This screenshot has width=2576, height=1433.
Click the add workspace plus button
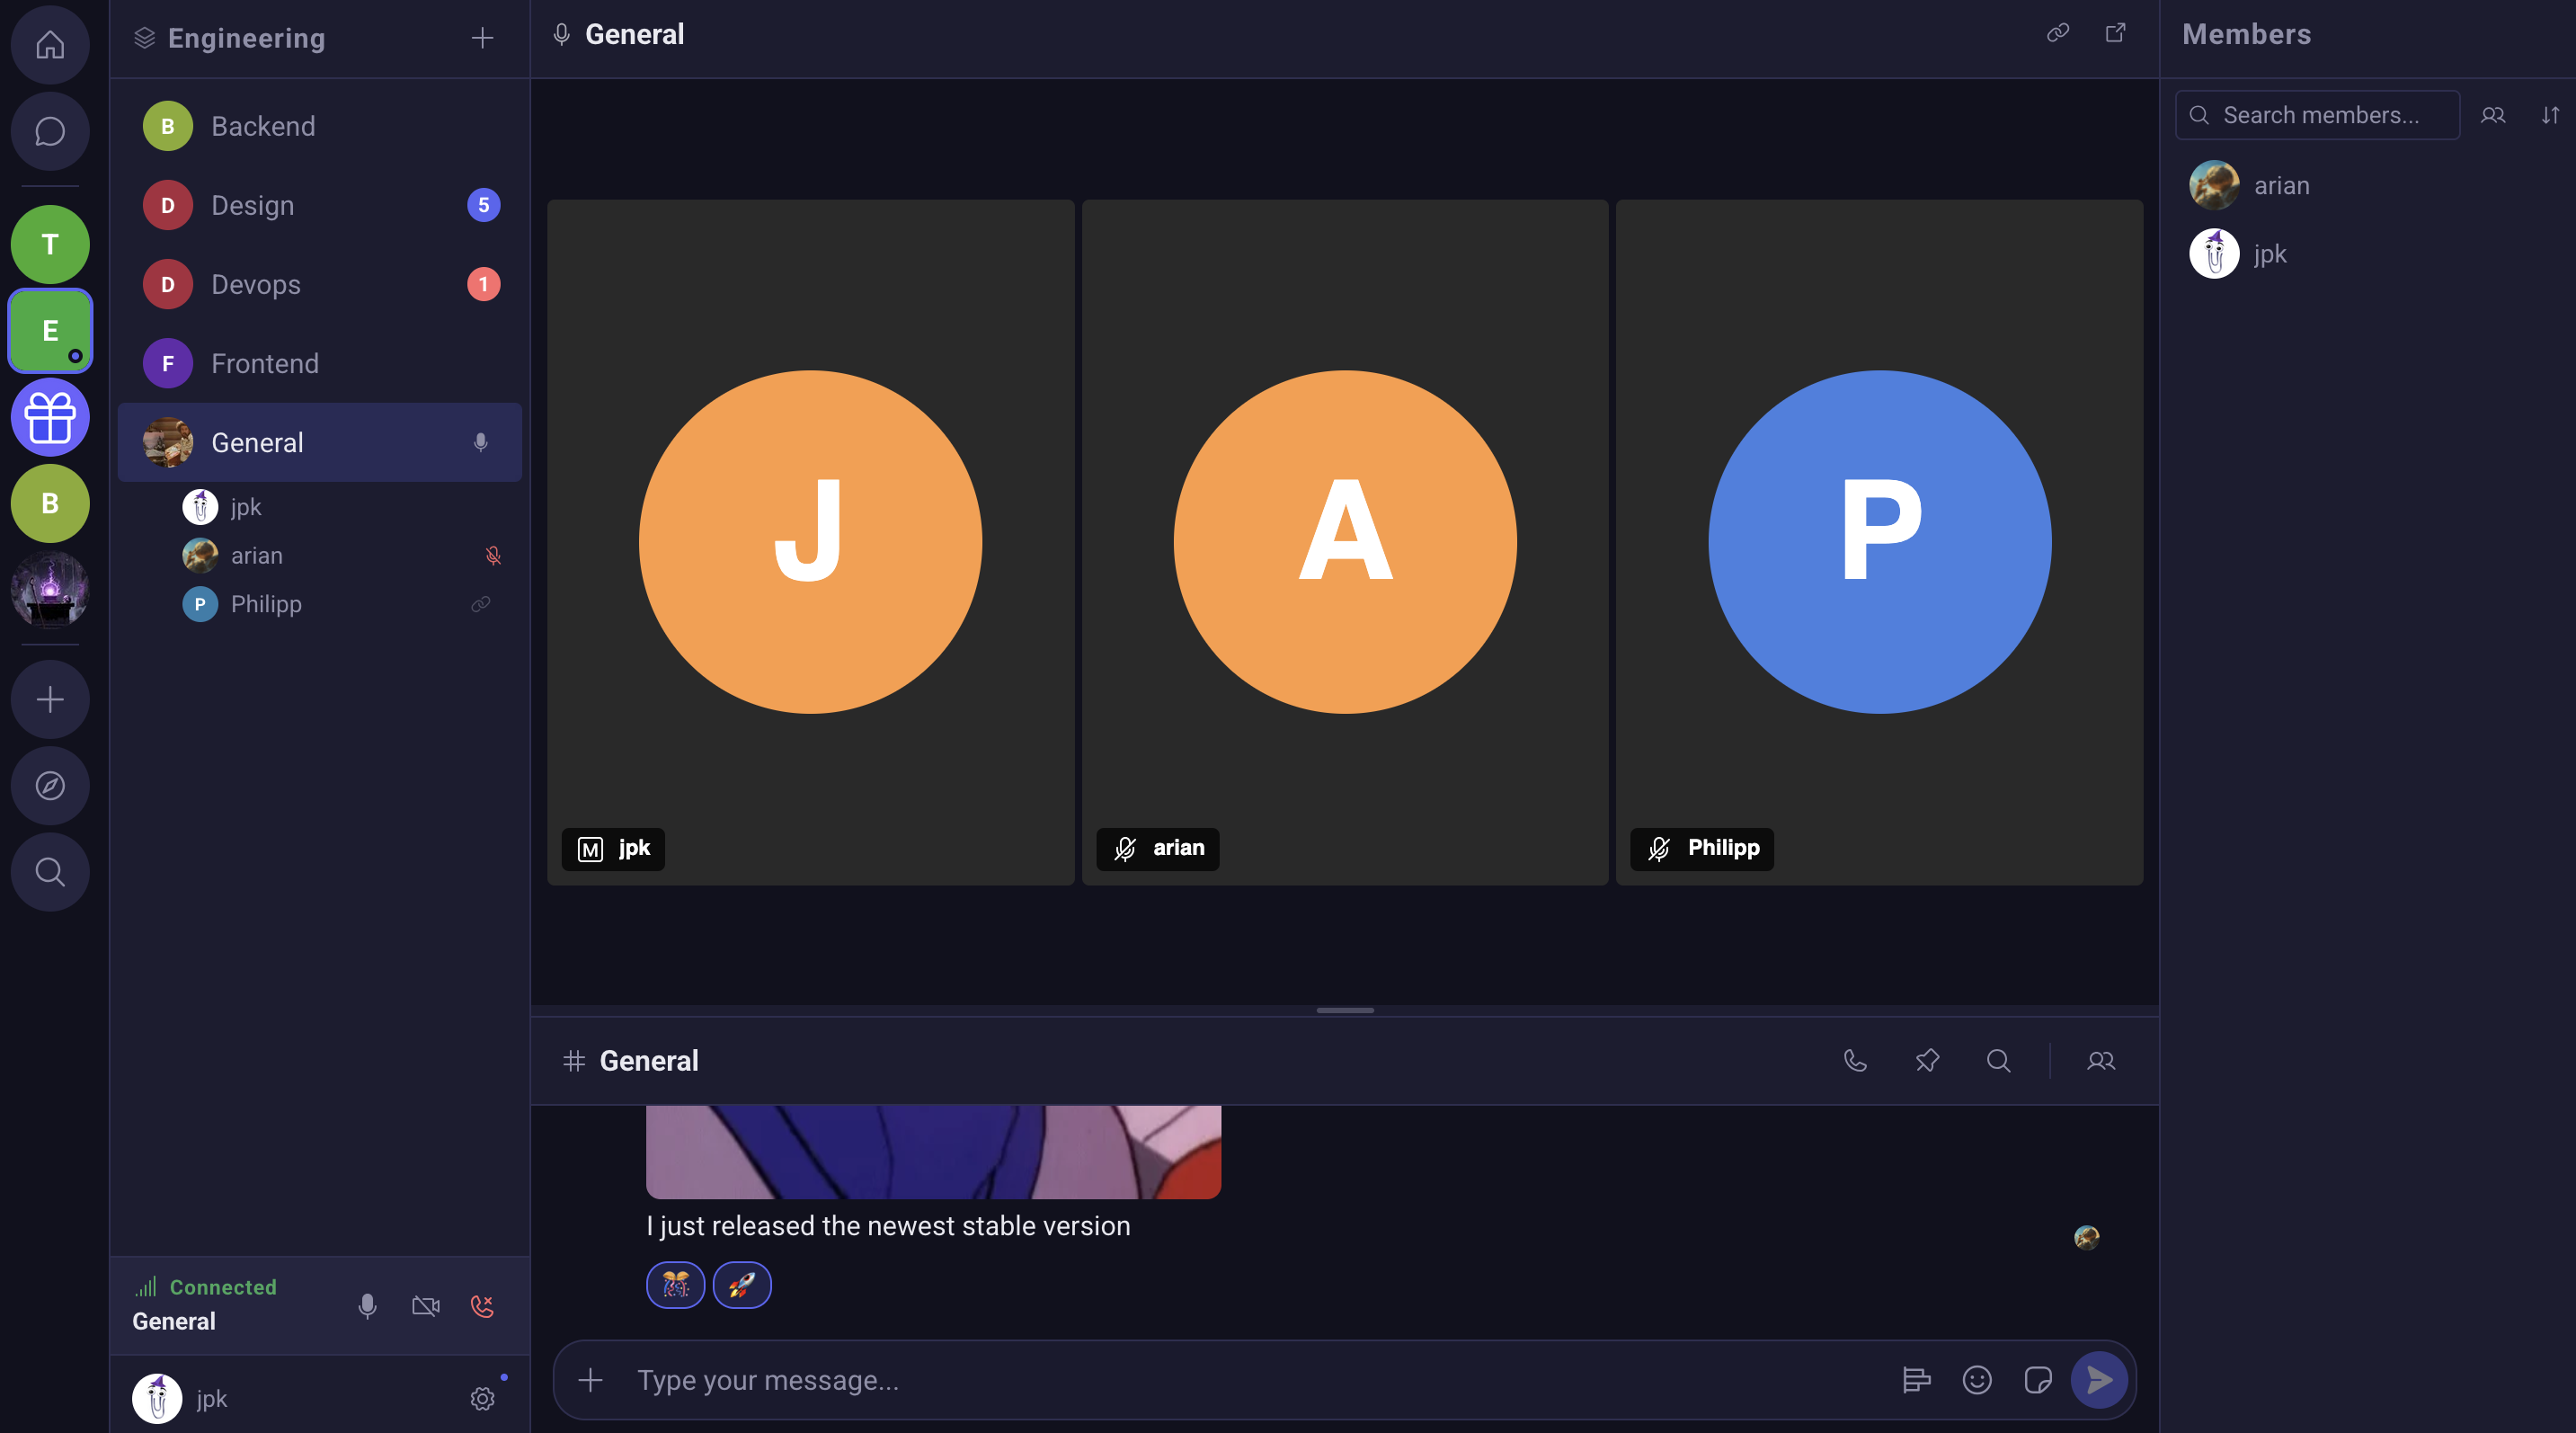[x=50, y=699]
